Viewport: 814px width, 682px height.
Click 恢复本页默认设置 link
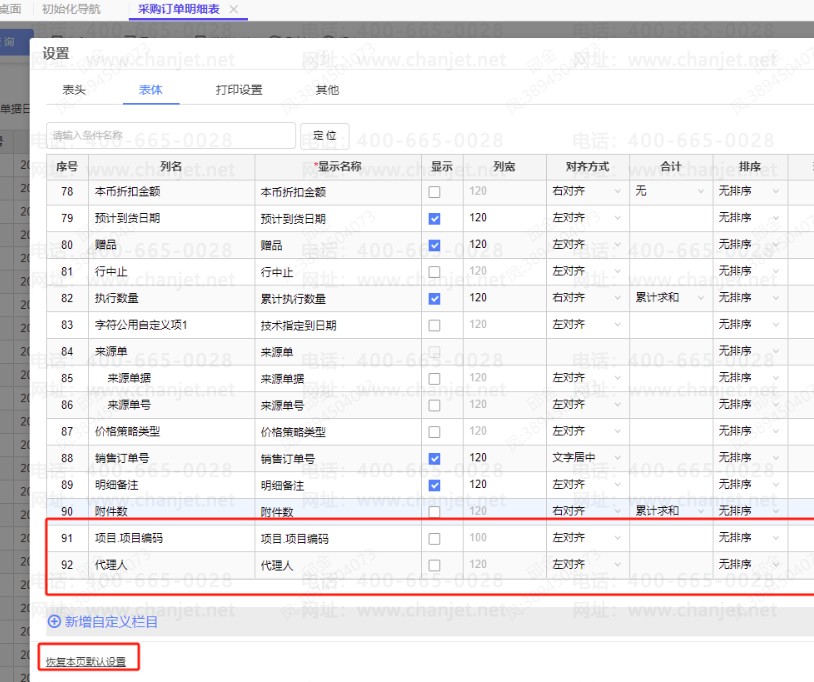coord(86,661)
